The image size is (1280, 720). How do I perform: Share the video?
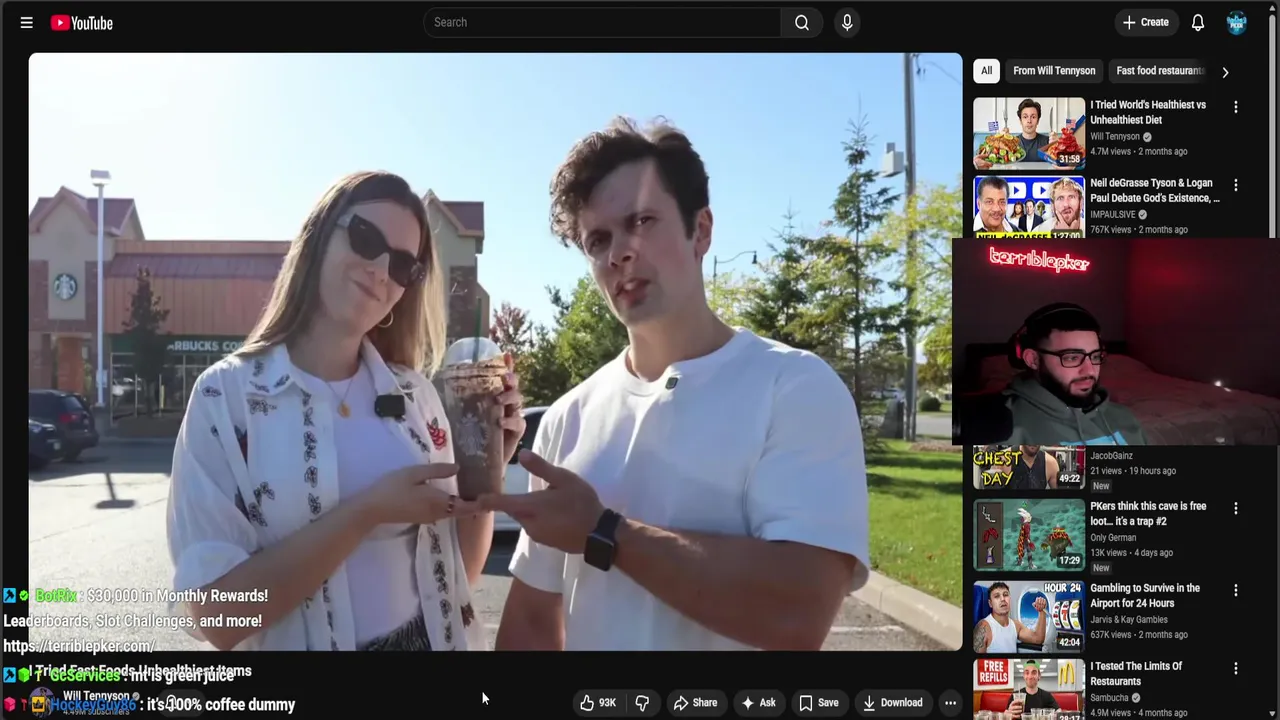click(695, 703)
